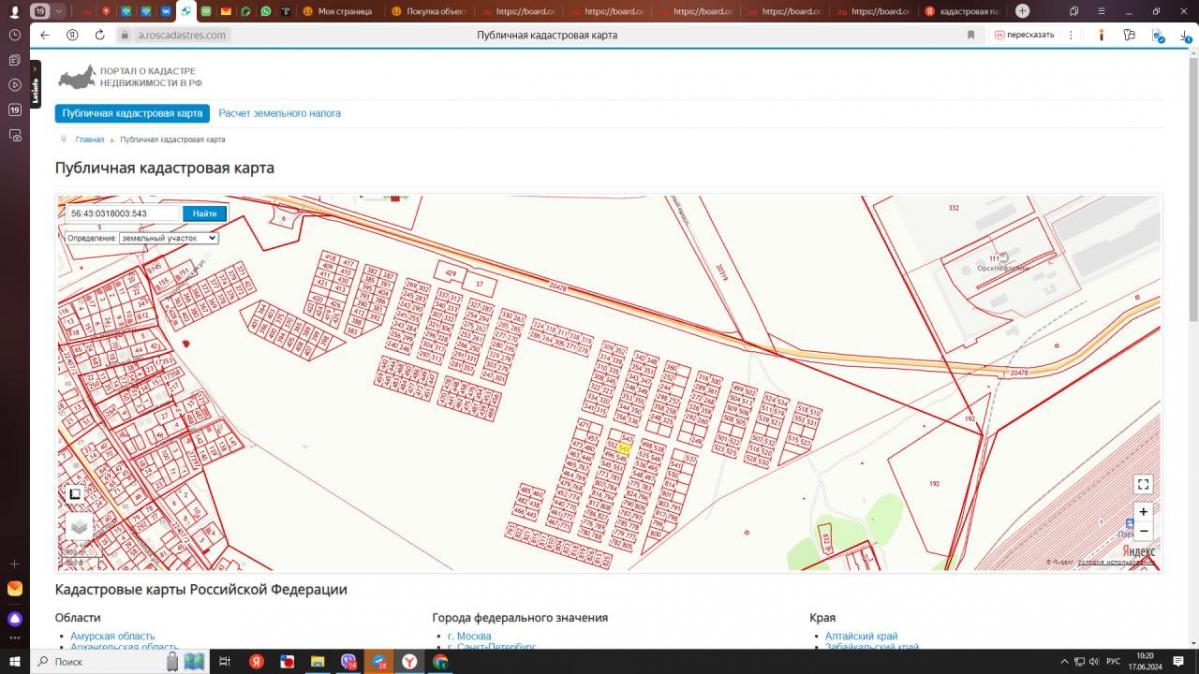
Task: Open the 'Амурская область' link
Action: (x=112, y=636)
